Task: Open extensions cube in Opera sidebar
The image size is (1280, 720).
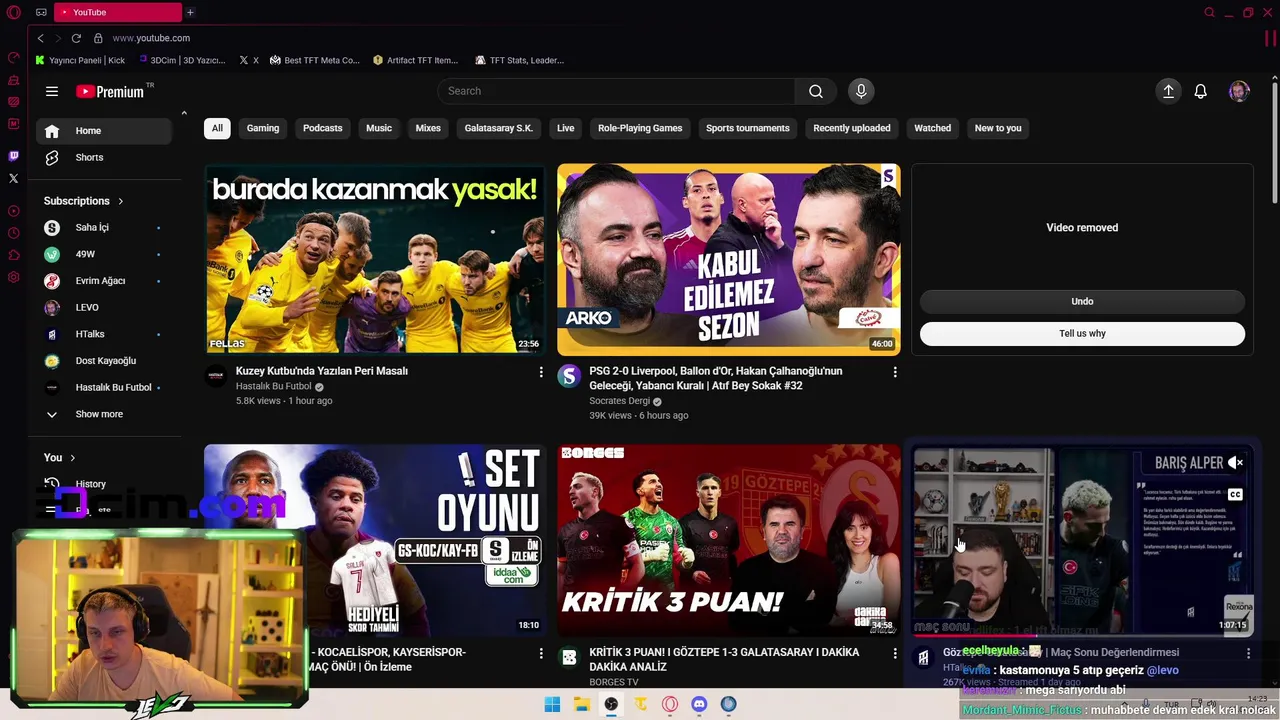Action: click(x=14, y=255)
